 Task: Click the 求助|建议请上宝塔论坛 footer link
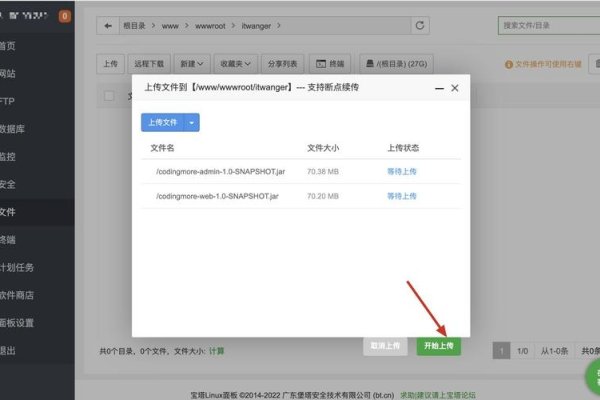point(438,395)
